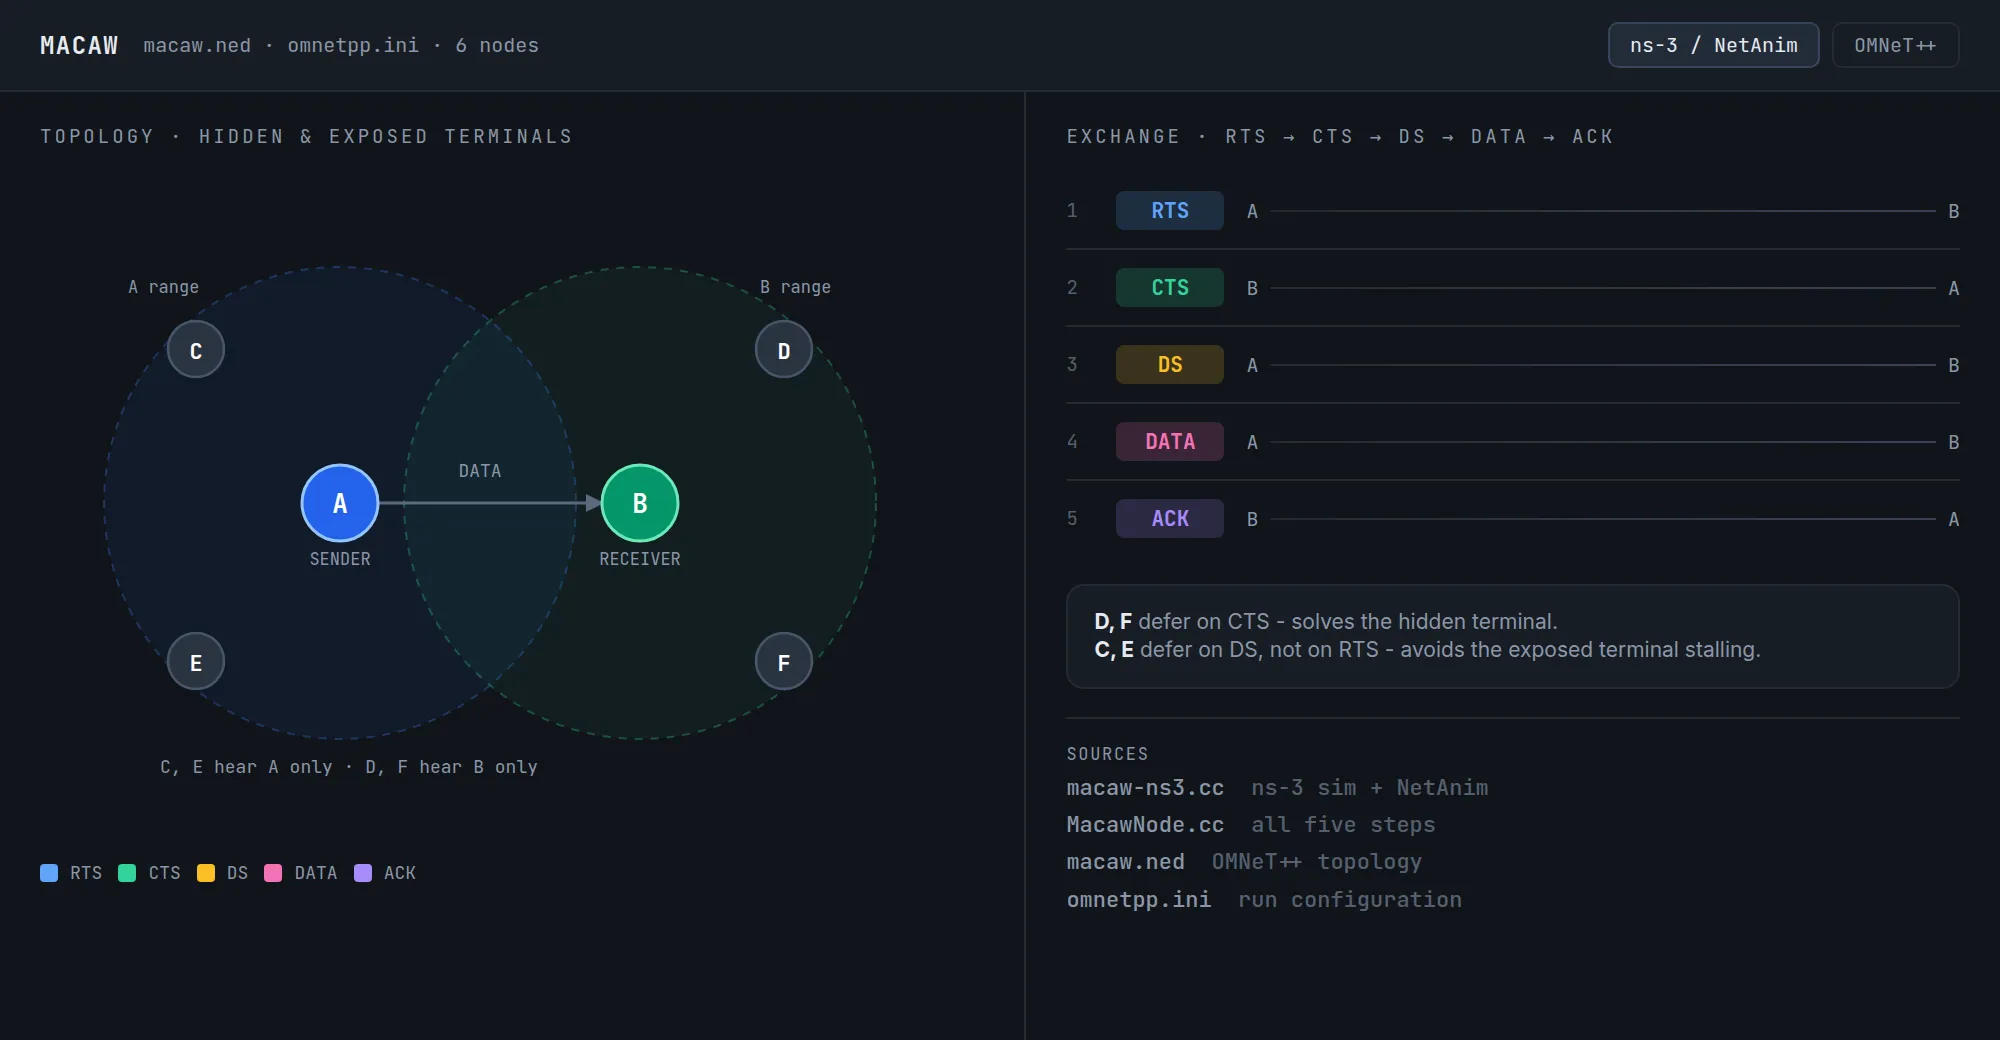Open the MacawNode.cc source file

tap(1145, 825)
